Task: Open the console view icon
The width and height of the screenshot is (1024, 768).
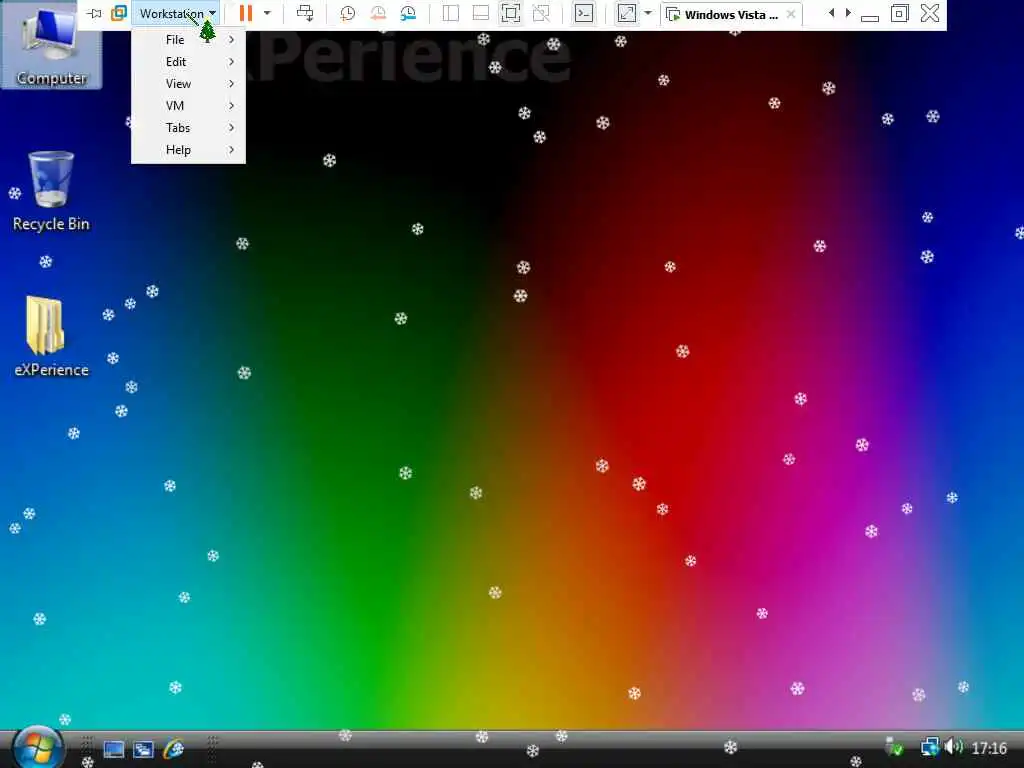Action: tap(584, 13)
